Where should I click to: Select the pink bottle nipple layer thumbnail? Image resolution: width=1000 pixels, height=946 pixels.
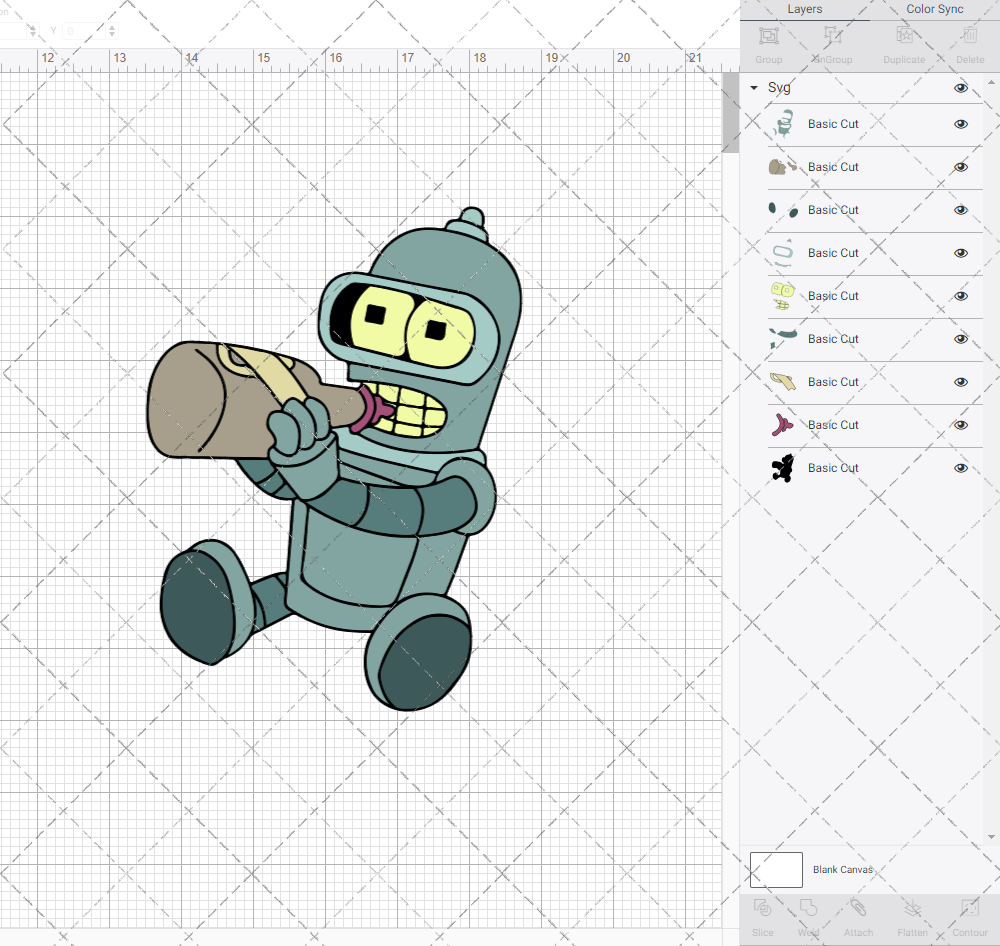pos(783,425)
